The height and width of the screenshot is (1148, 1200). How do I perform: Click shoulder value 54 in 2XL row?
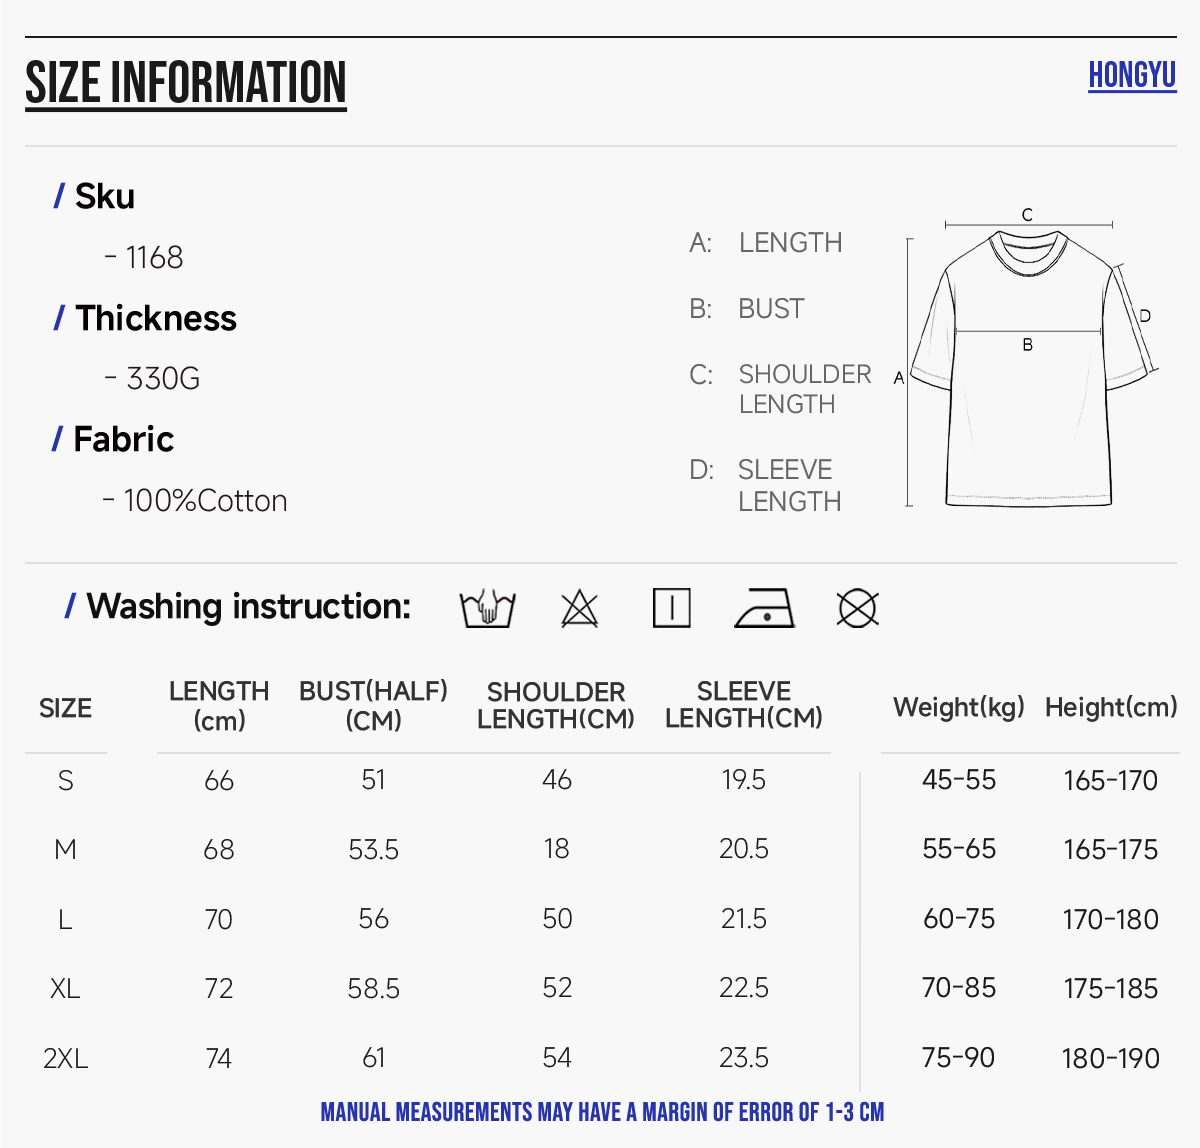(x=557, y=1058)
